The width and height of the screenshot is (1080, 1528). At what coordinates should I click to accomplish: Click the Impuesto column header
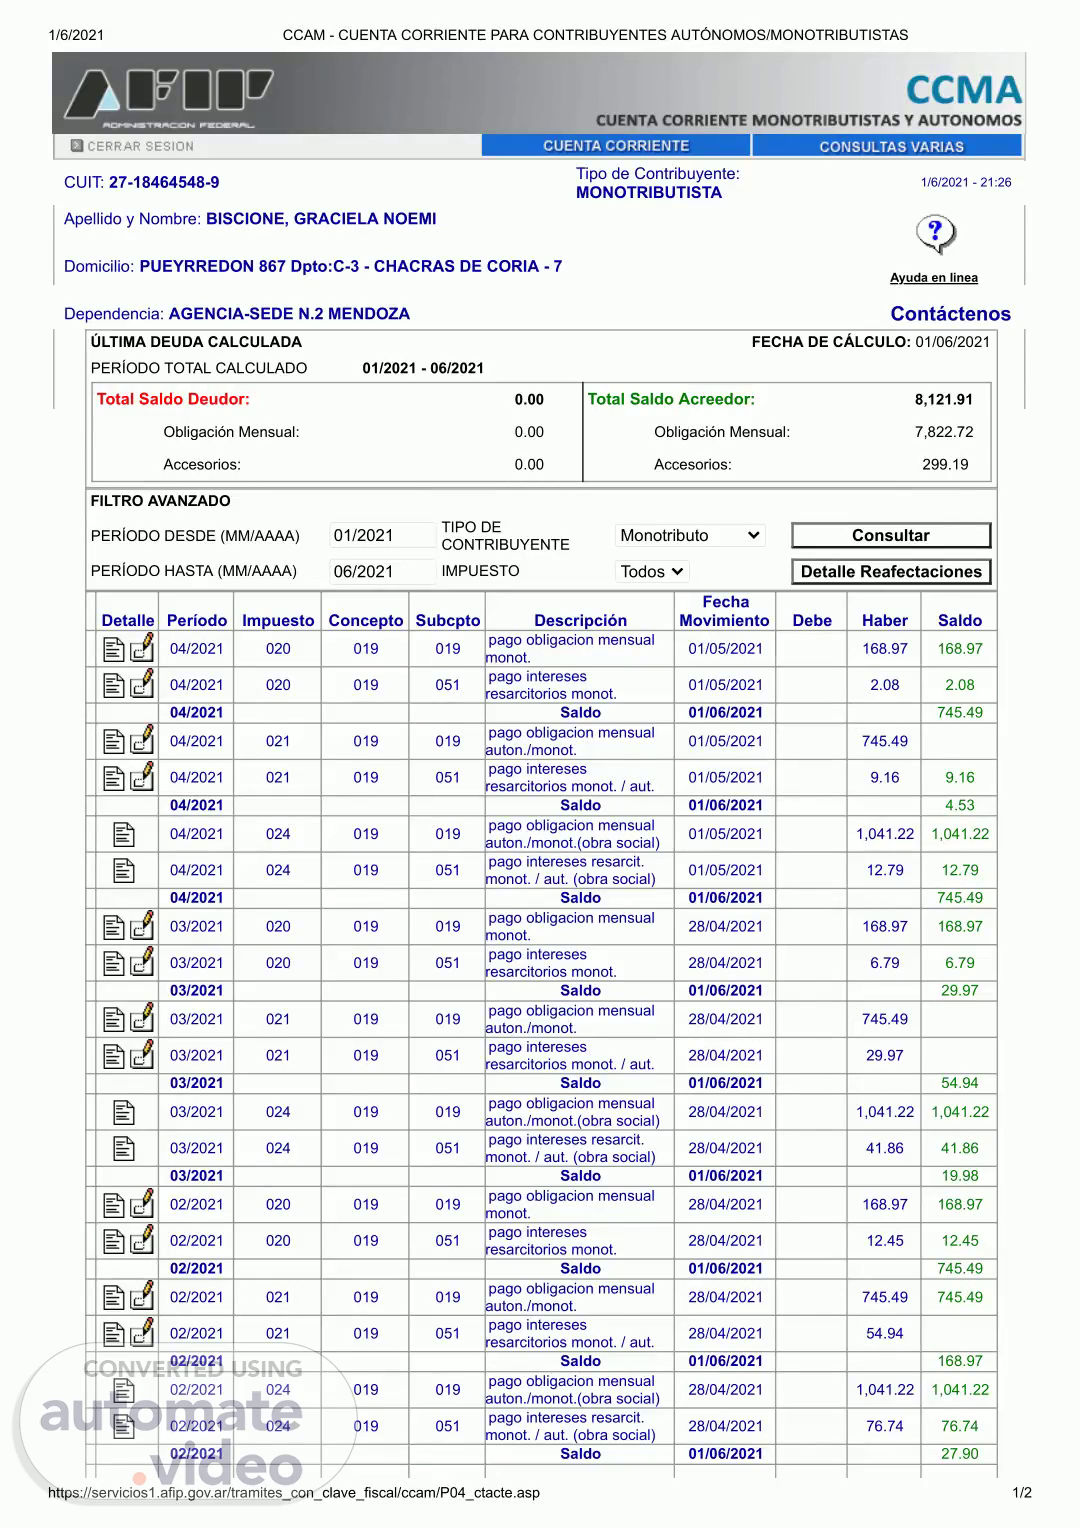tap(278, 621)
